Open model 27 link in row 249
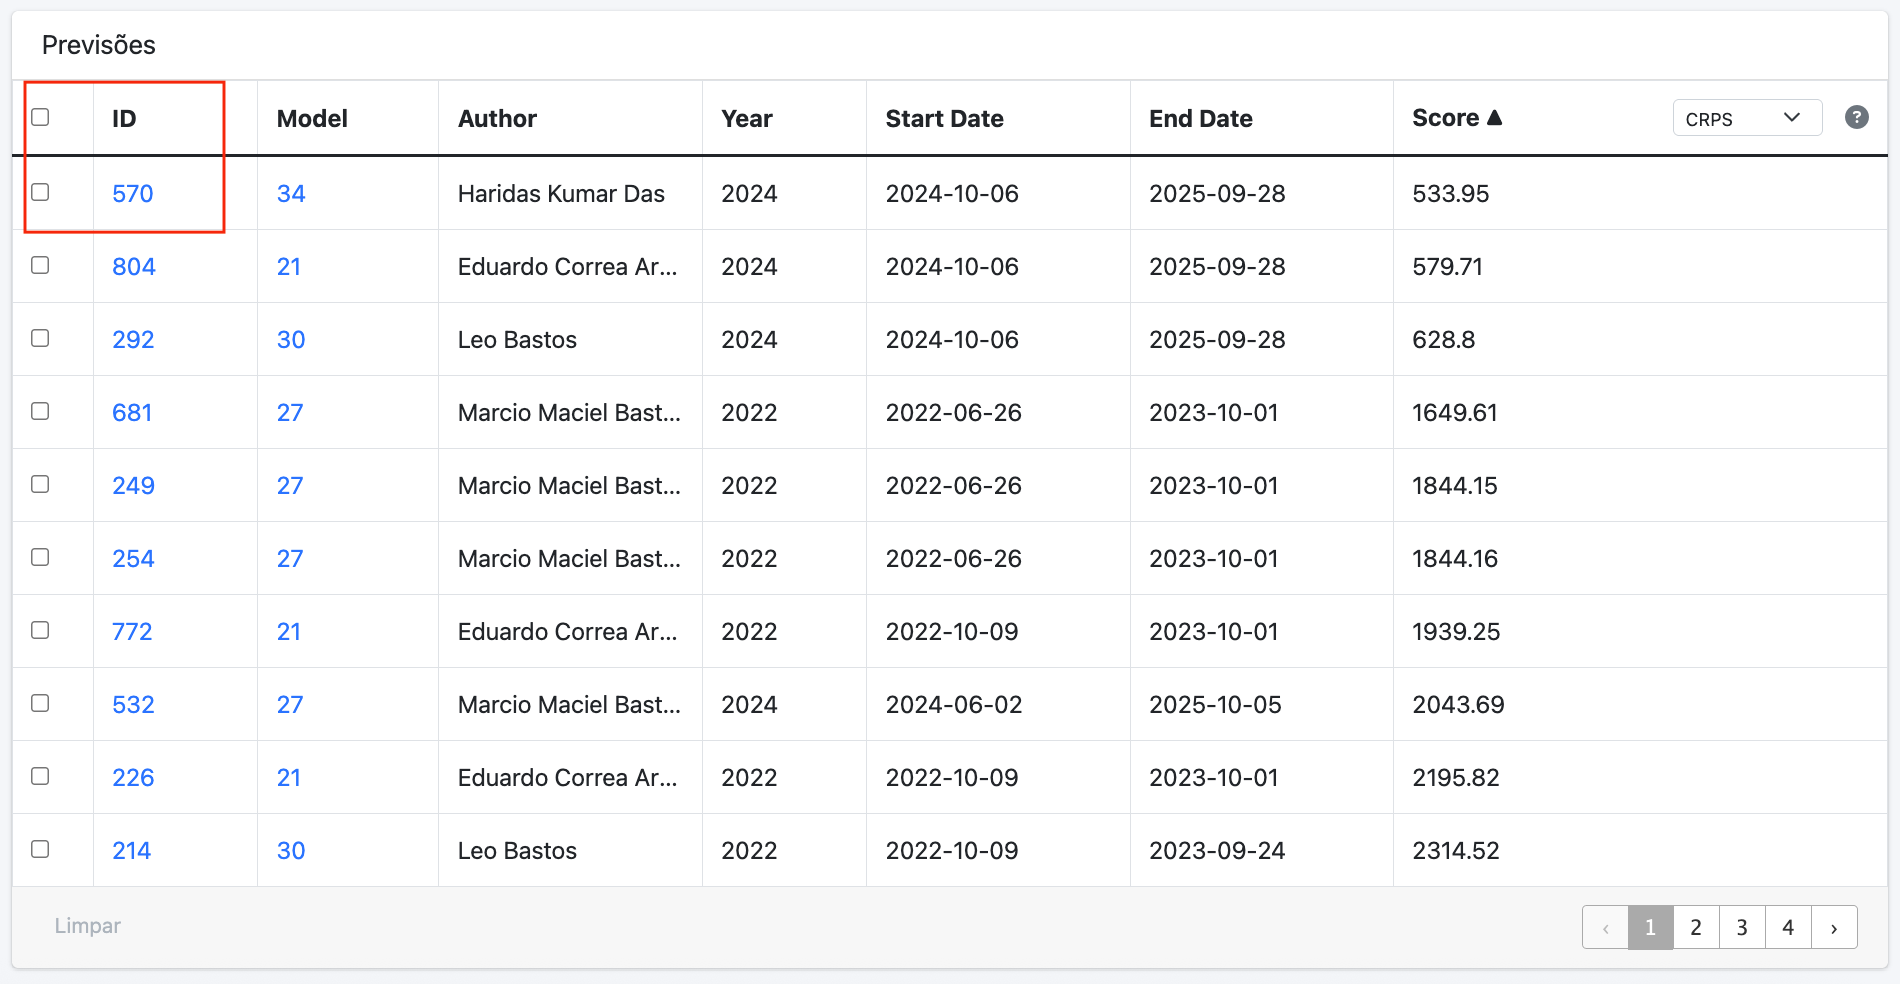 point(290,486)
